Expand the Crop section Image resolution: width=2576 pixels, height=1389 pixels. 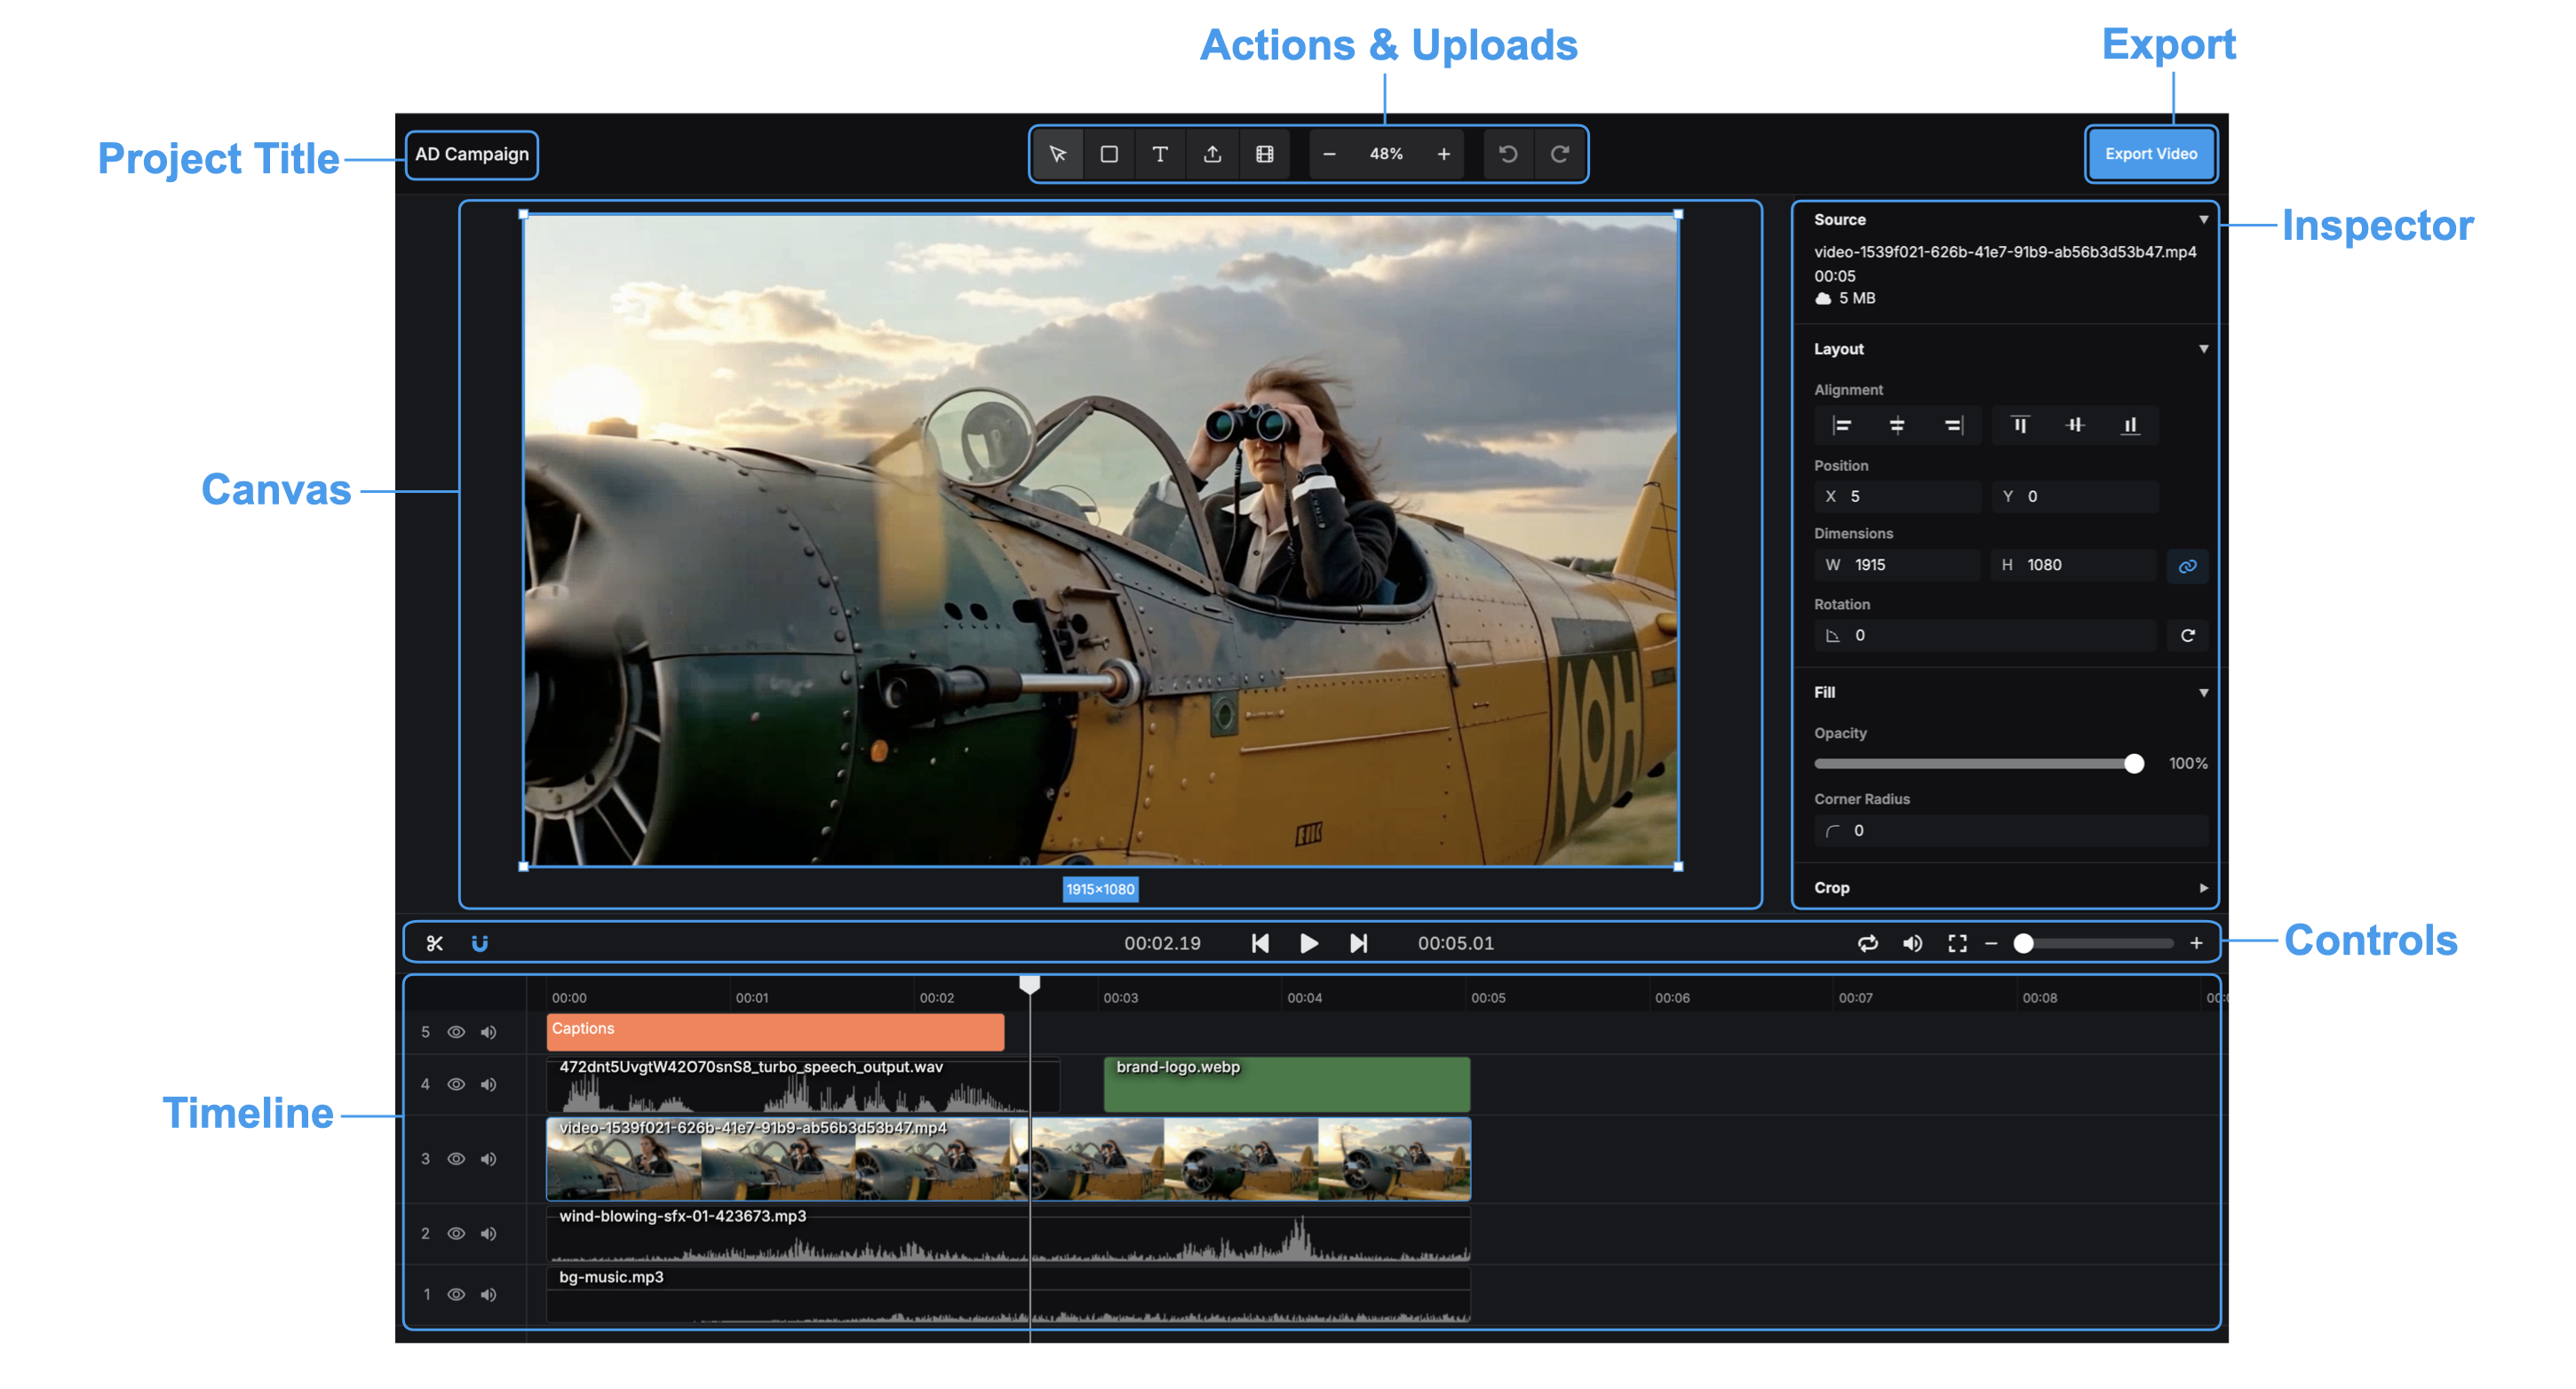2203,888
